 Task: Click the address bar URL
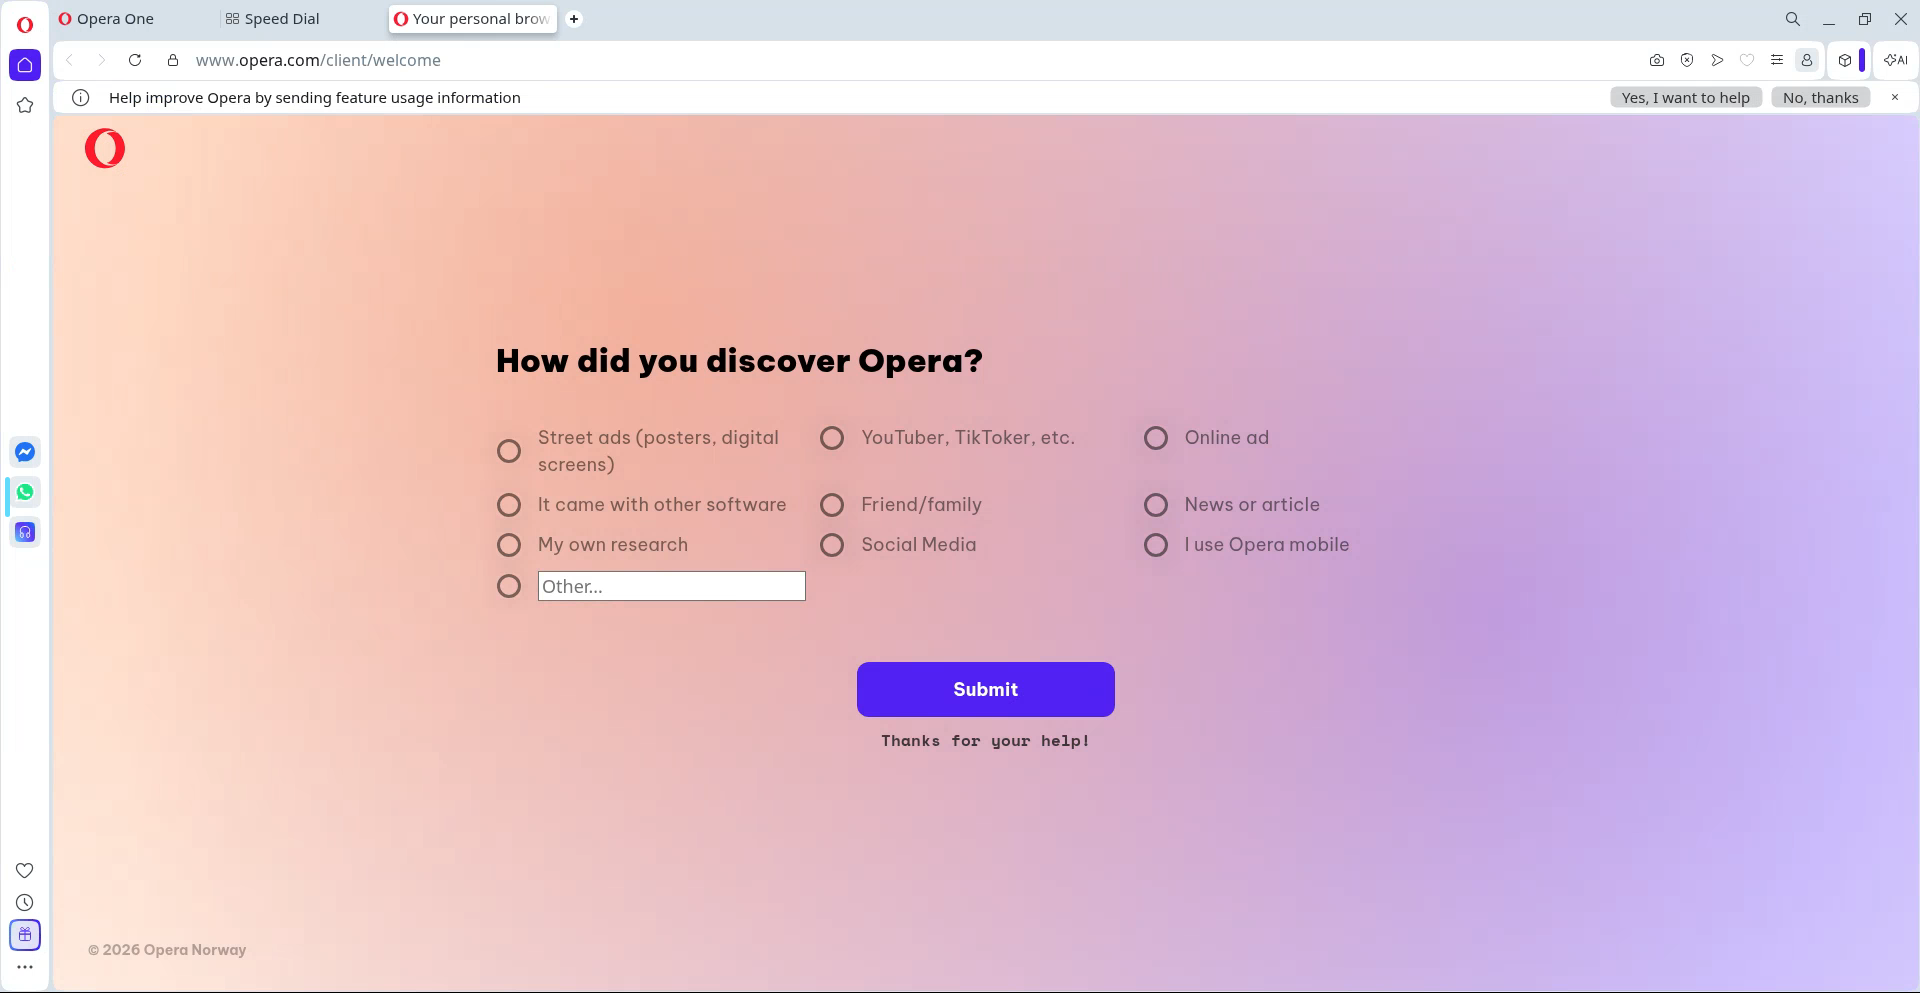tap(318, 60)
